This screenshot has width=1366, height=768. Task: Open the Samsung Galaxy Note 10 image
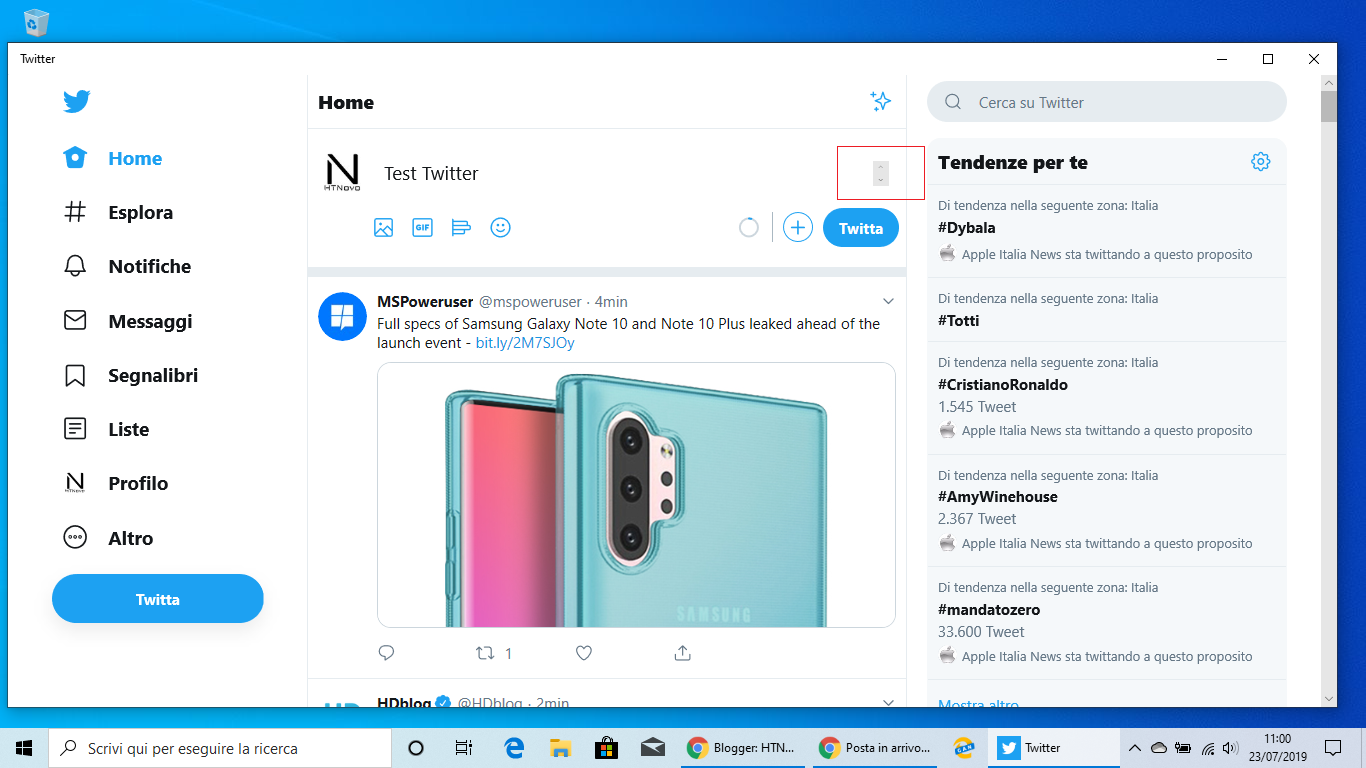pos(636,495)
